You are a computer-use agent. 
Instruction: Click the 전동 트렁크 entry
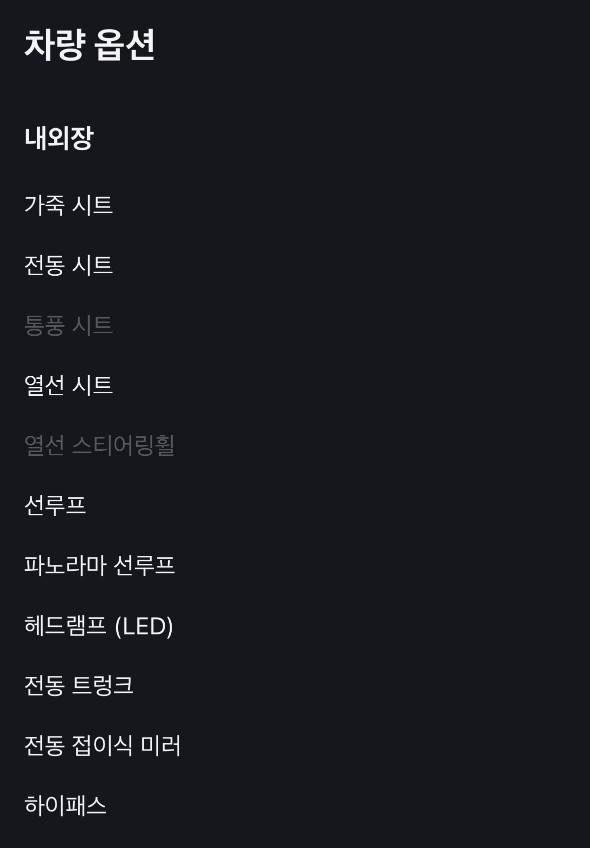[79, 685]
